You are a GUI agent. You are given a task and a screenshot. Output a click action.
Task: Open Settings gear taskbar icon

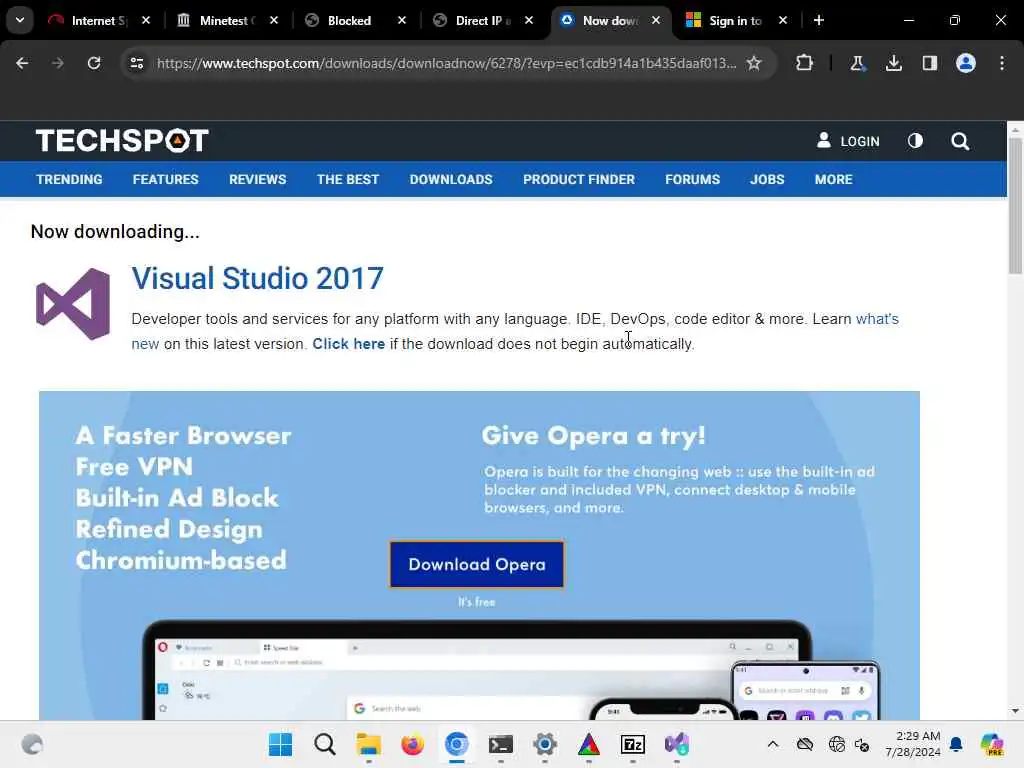point(545,744)
